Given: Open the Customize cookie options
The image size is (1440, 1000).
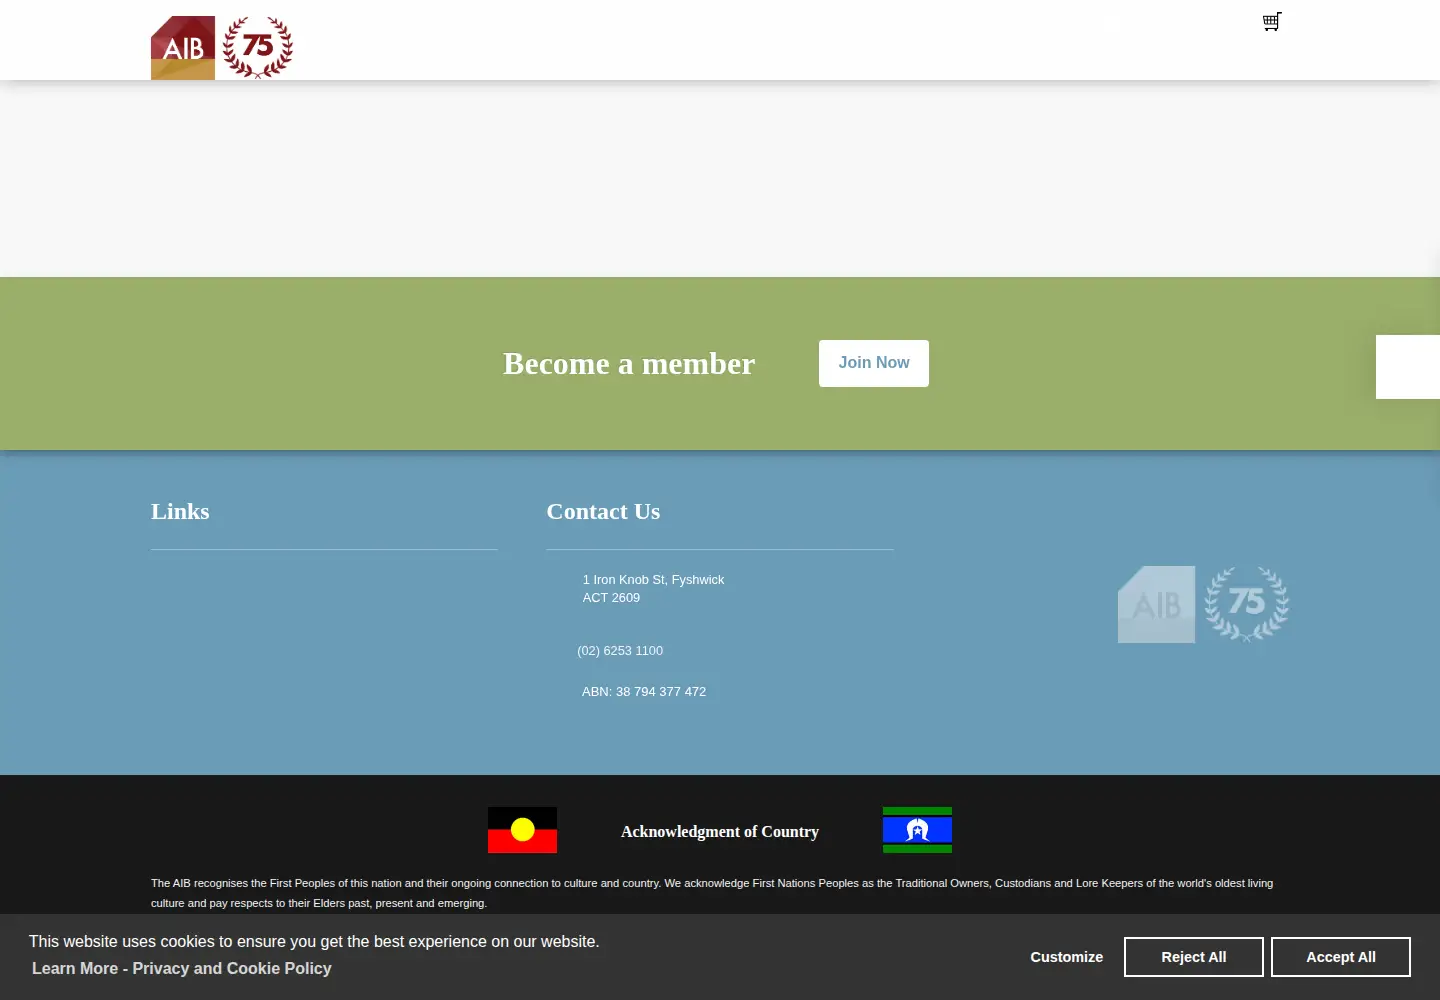Looking at the screenshot, I should pos(1067,957).
